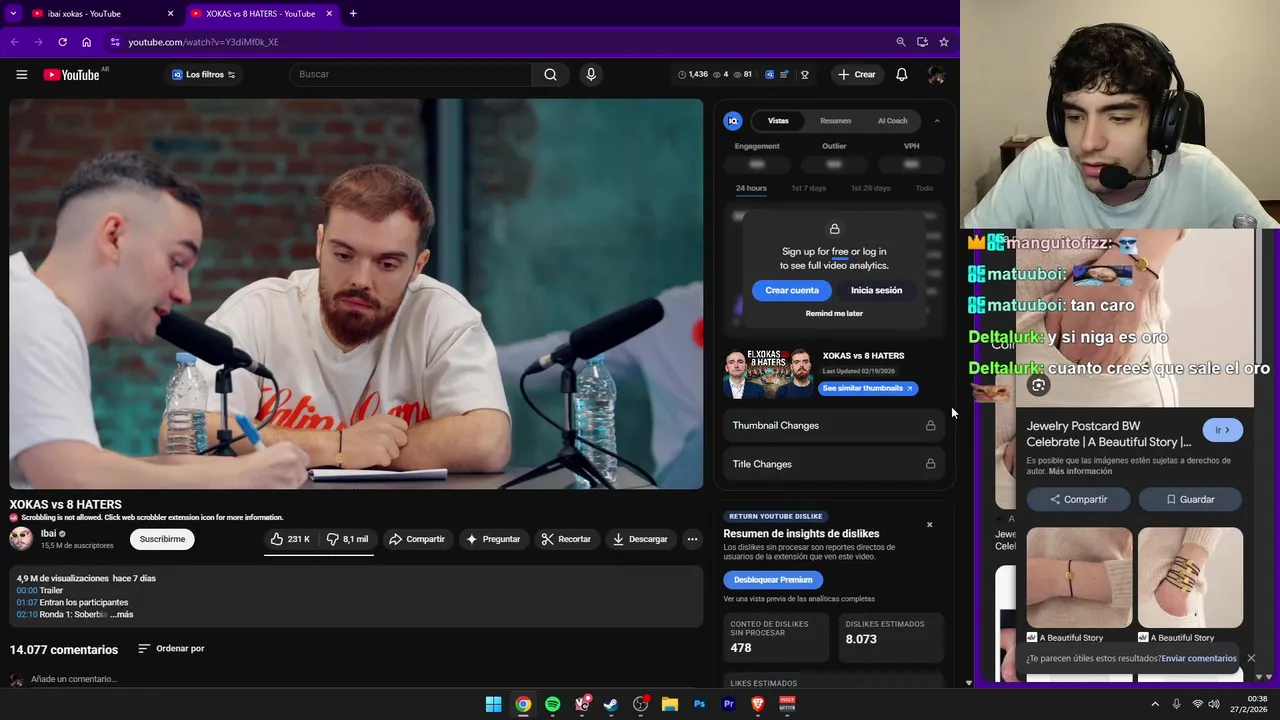Launch Premiere Pro from the taskbar
The width and height of the screenshot is (1280, 720).
tap(728, 704)
